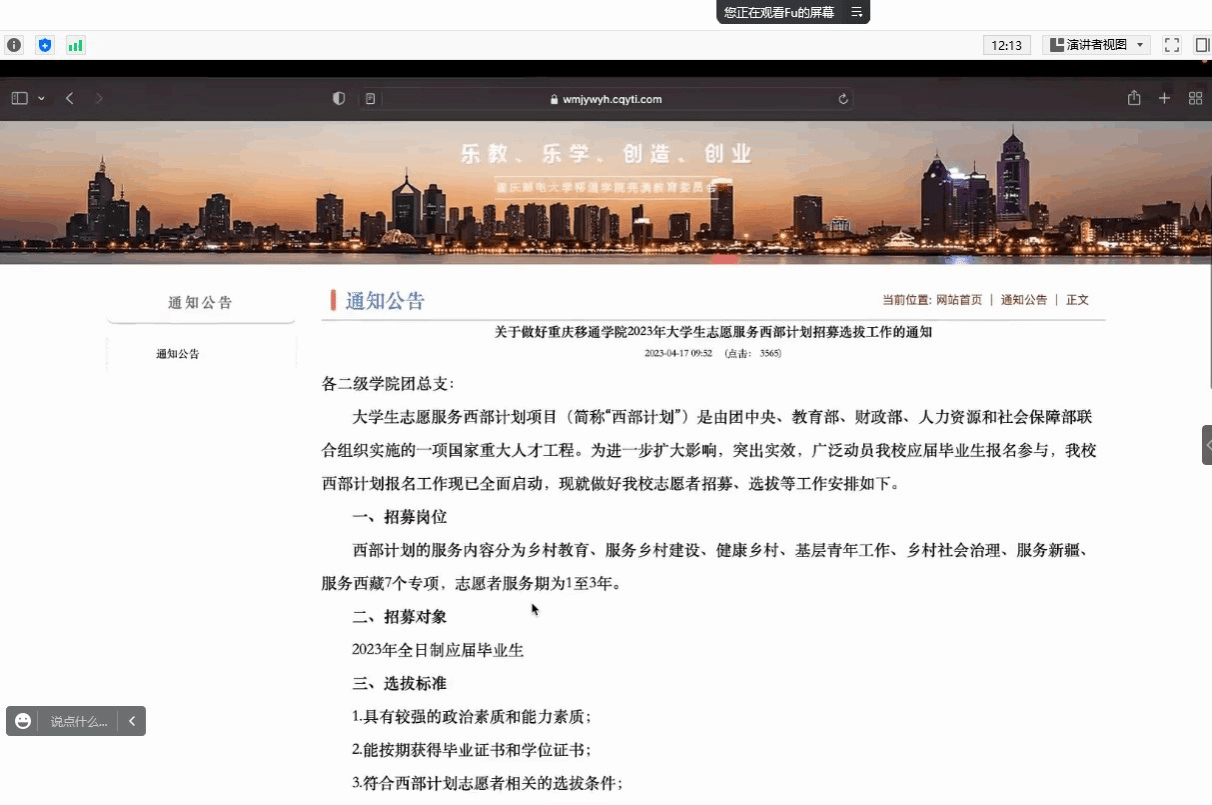Enter full screen with the expand icon
Viewport: 1212px width, 805px height.
[x=1173, y=45]
